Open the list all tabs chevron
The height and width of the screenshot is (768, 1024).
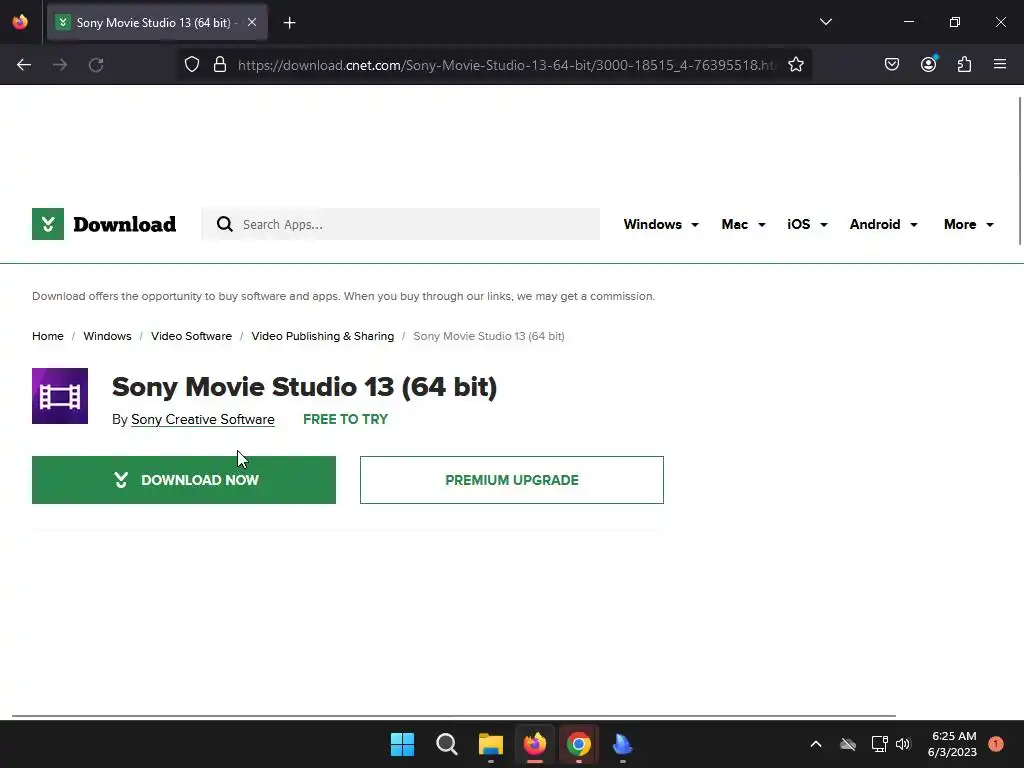click(825, 22)
